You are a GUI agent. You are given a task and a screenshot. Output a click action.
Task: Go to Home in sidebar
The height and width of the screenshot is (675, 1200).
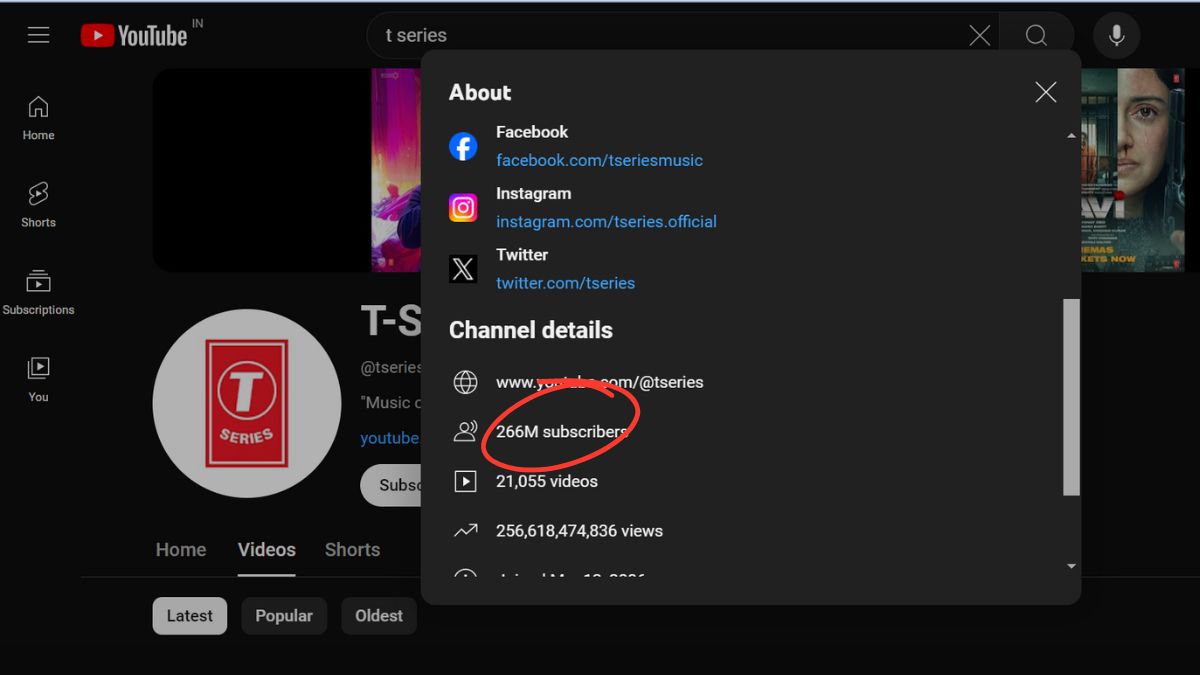pos(38,117)
